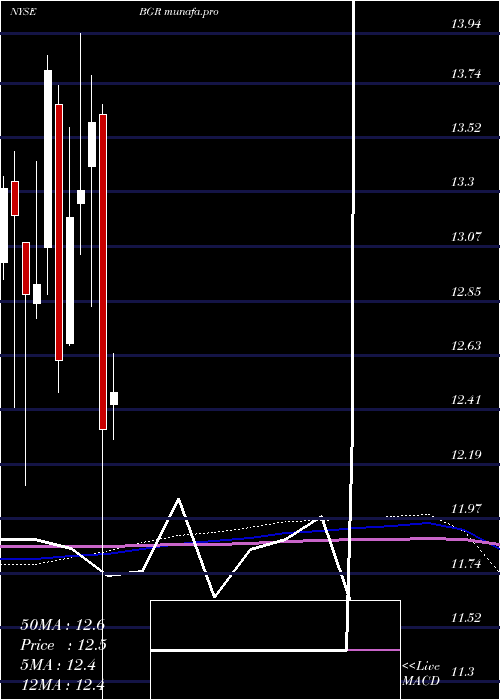Click the 50MA : 12.6 readout

tap(62, 625)
